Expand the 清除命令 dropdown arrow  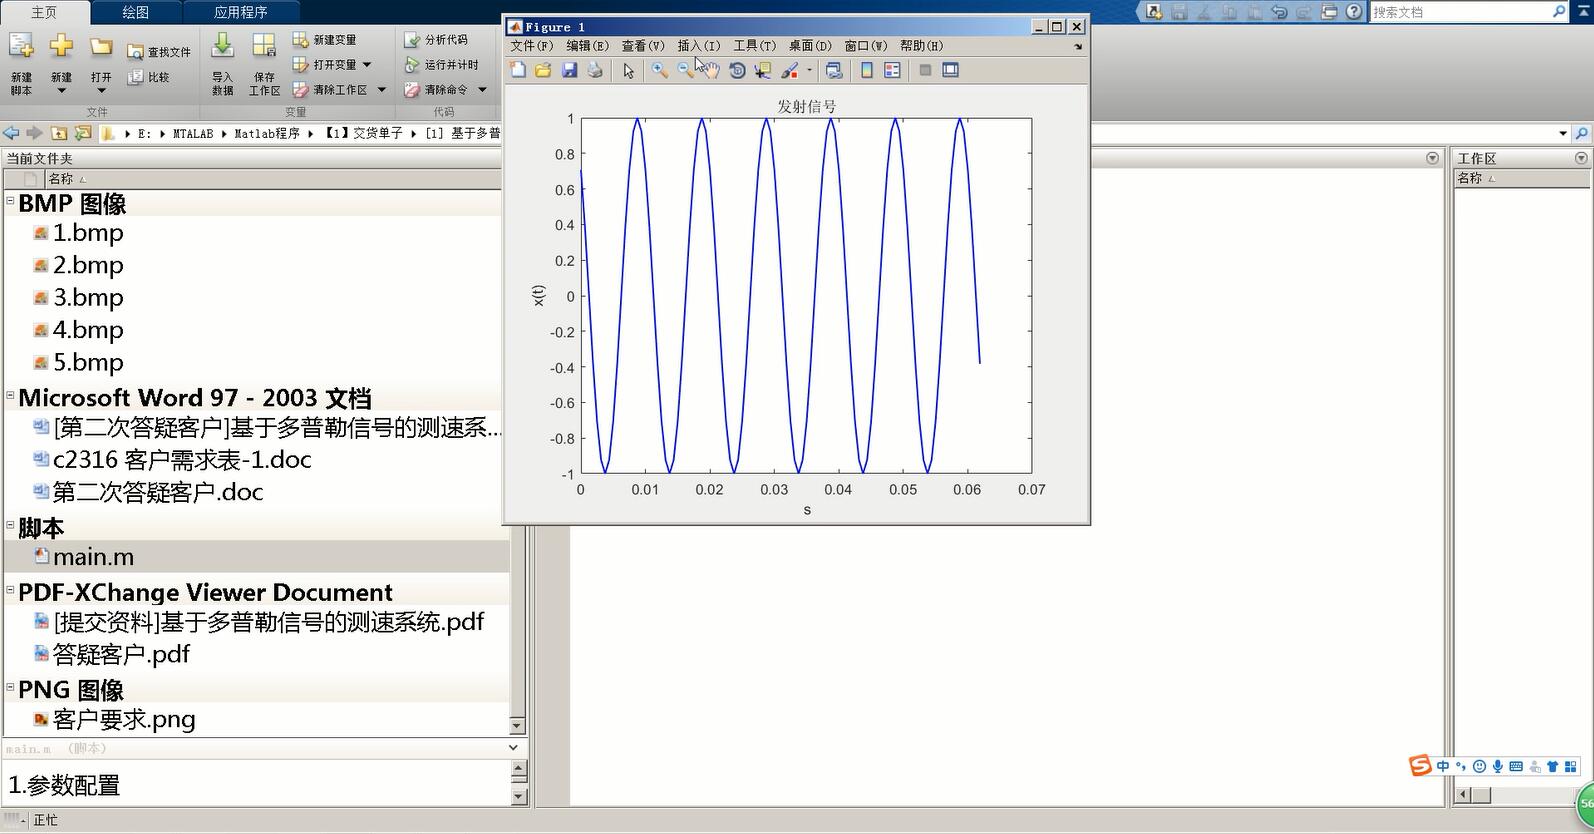(482, 90)
